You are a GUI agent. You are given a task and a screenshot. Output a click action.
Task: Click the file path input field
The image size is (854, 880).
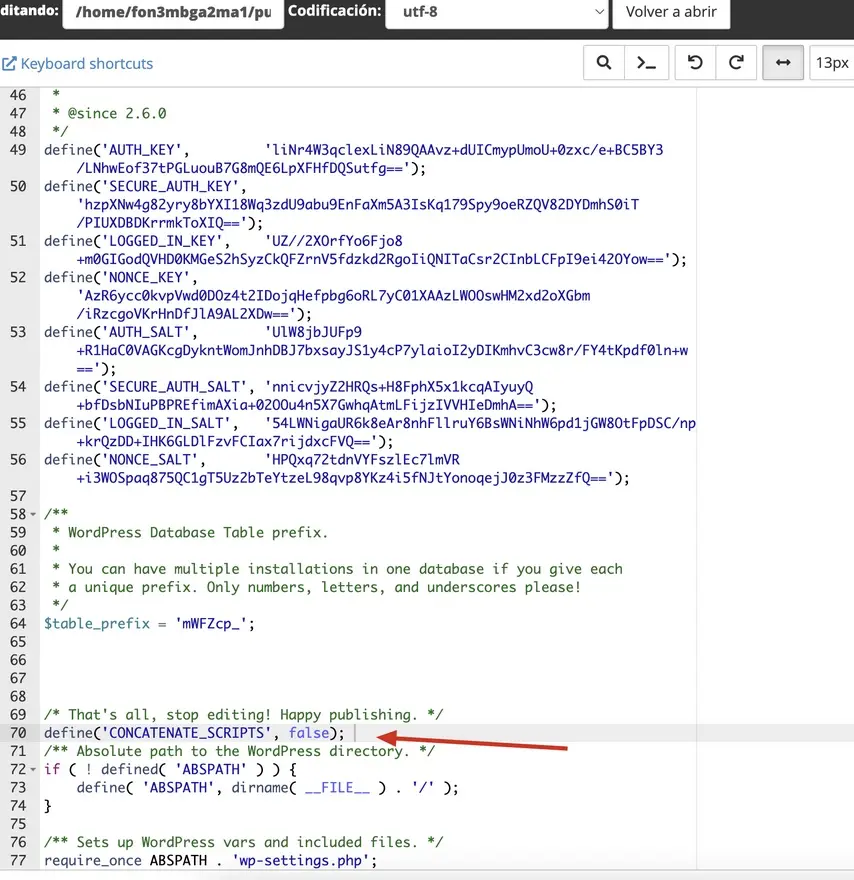pos(173,12)
